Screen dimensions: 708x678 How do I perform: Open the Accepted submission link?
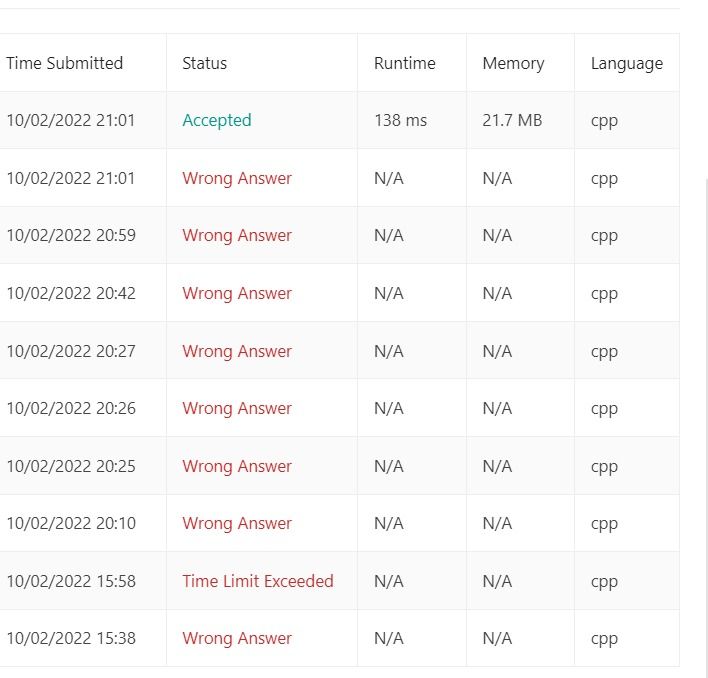pyautogui.click(x=217, y=121)
